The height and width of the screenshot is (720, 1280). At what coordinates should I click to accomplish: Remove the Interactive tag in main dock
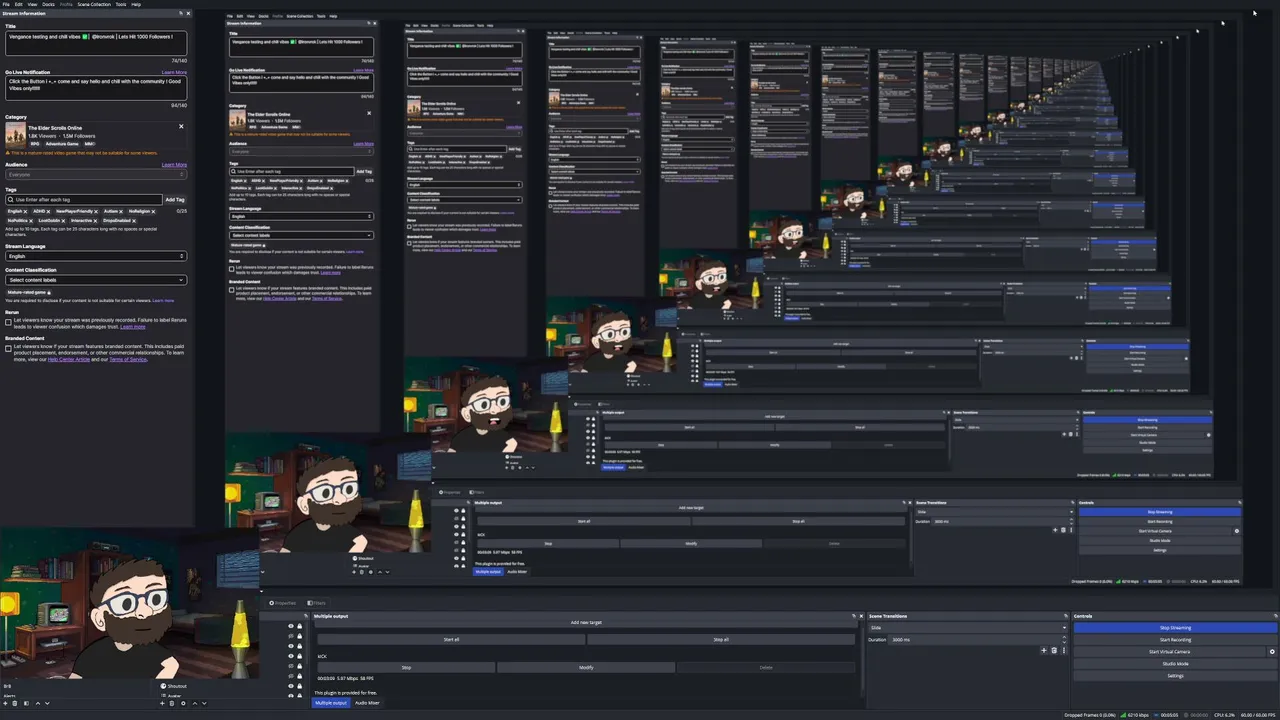[95, 221]
